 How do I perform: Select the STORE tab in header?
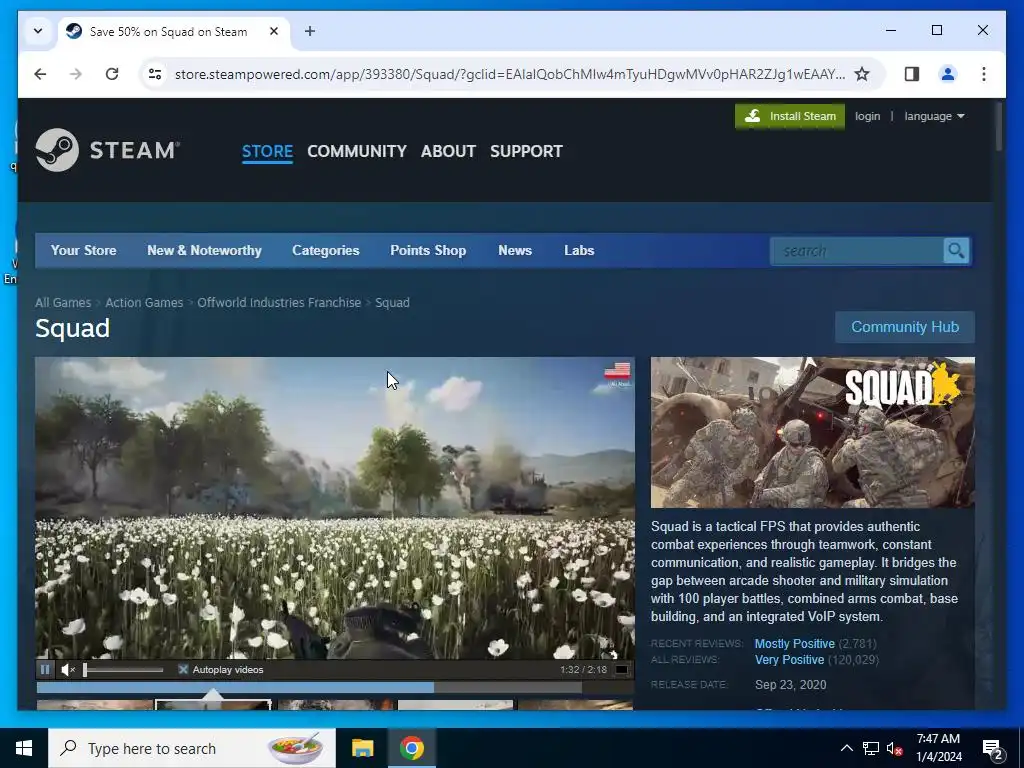click(x=267, y=152)
